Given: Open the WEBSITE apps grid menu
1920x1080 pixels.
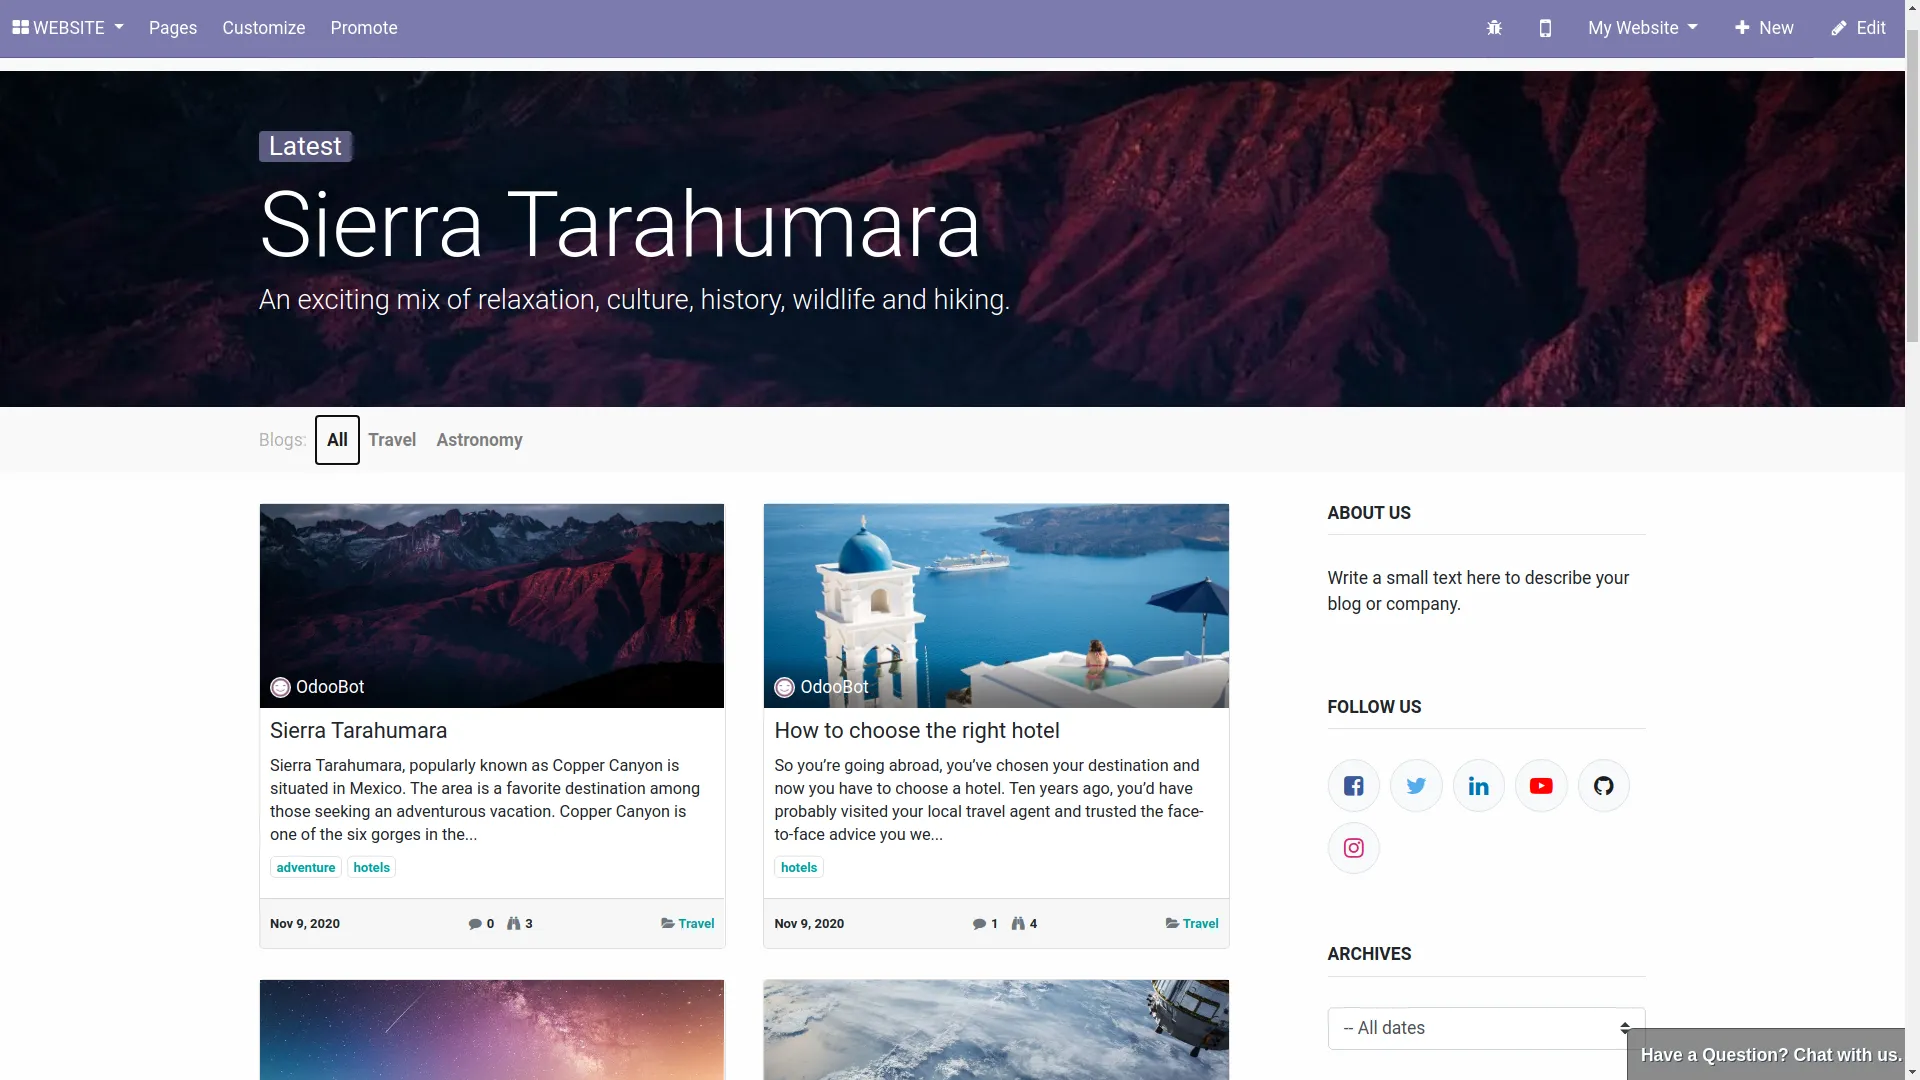Looking at the screenshot, I should tap(67, 28).
